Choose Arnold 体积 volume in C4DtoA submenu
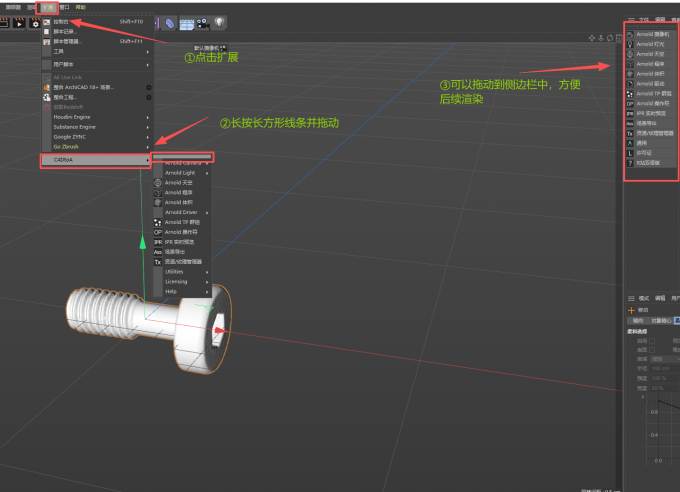Image resolution: width=680 pixels, height=492 pixels. point(181,202)
